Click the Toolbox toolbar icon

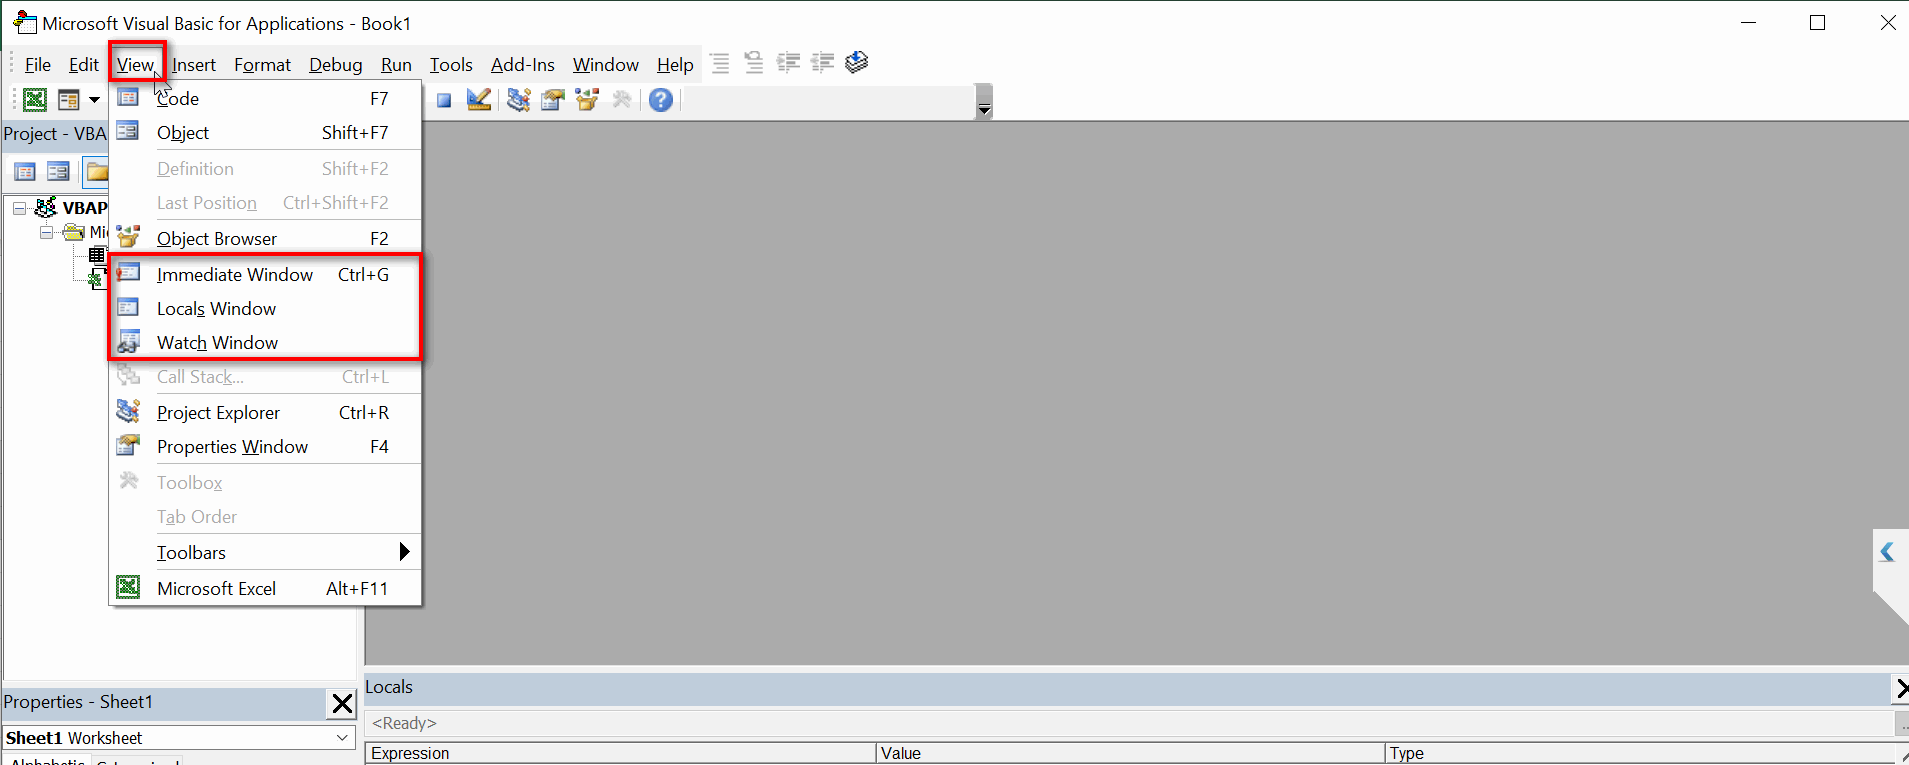pyautogui.click(x=622, y=99)
